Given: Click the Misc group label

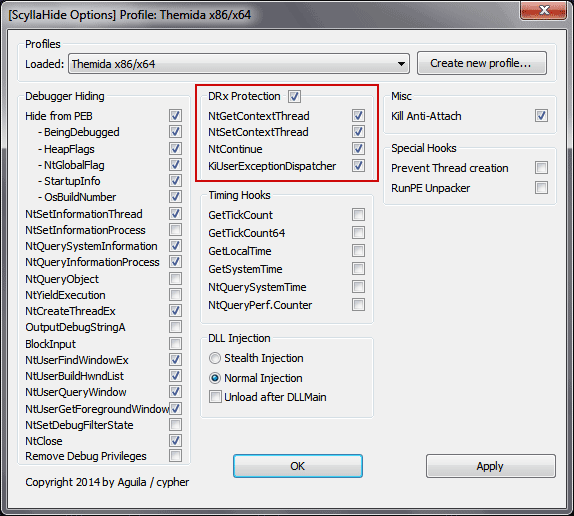Looking at the screenshot, I should tap(402, 96).
